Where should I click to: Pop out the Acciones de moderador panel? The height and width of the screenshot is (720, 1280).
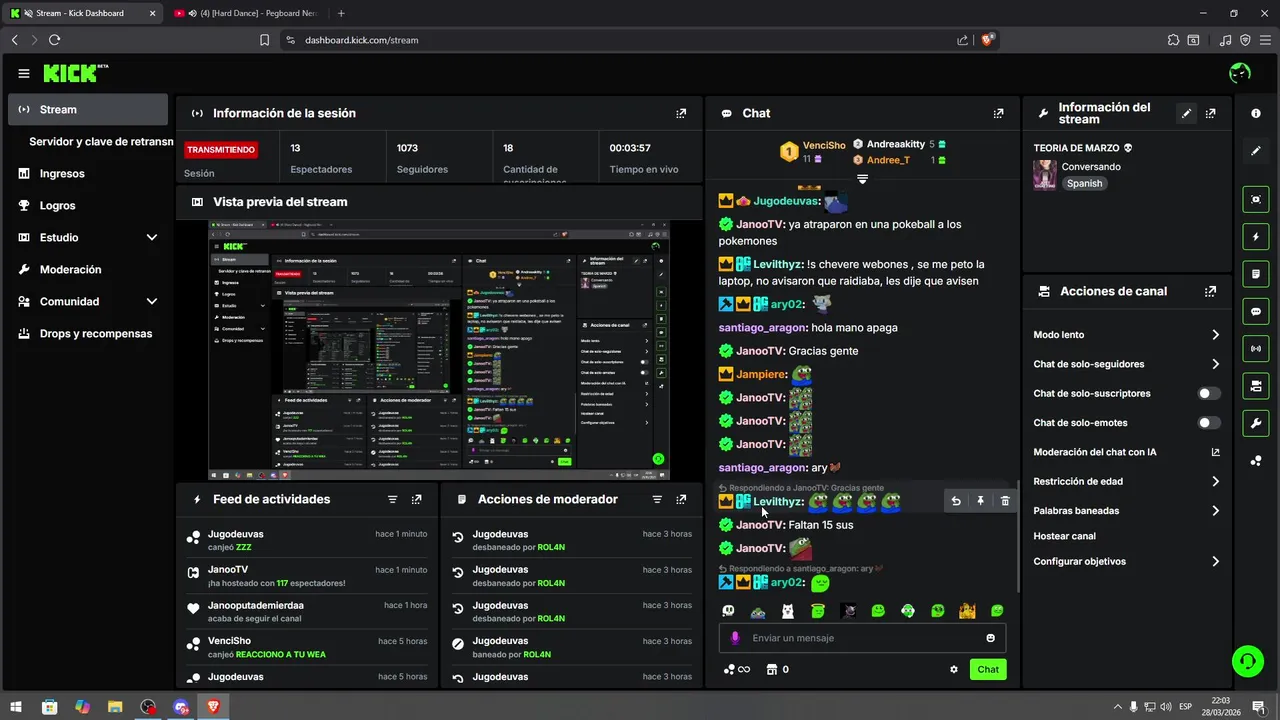pos(681,499)
